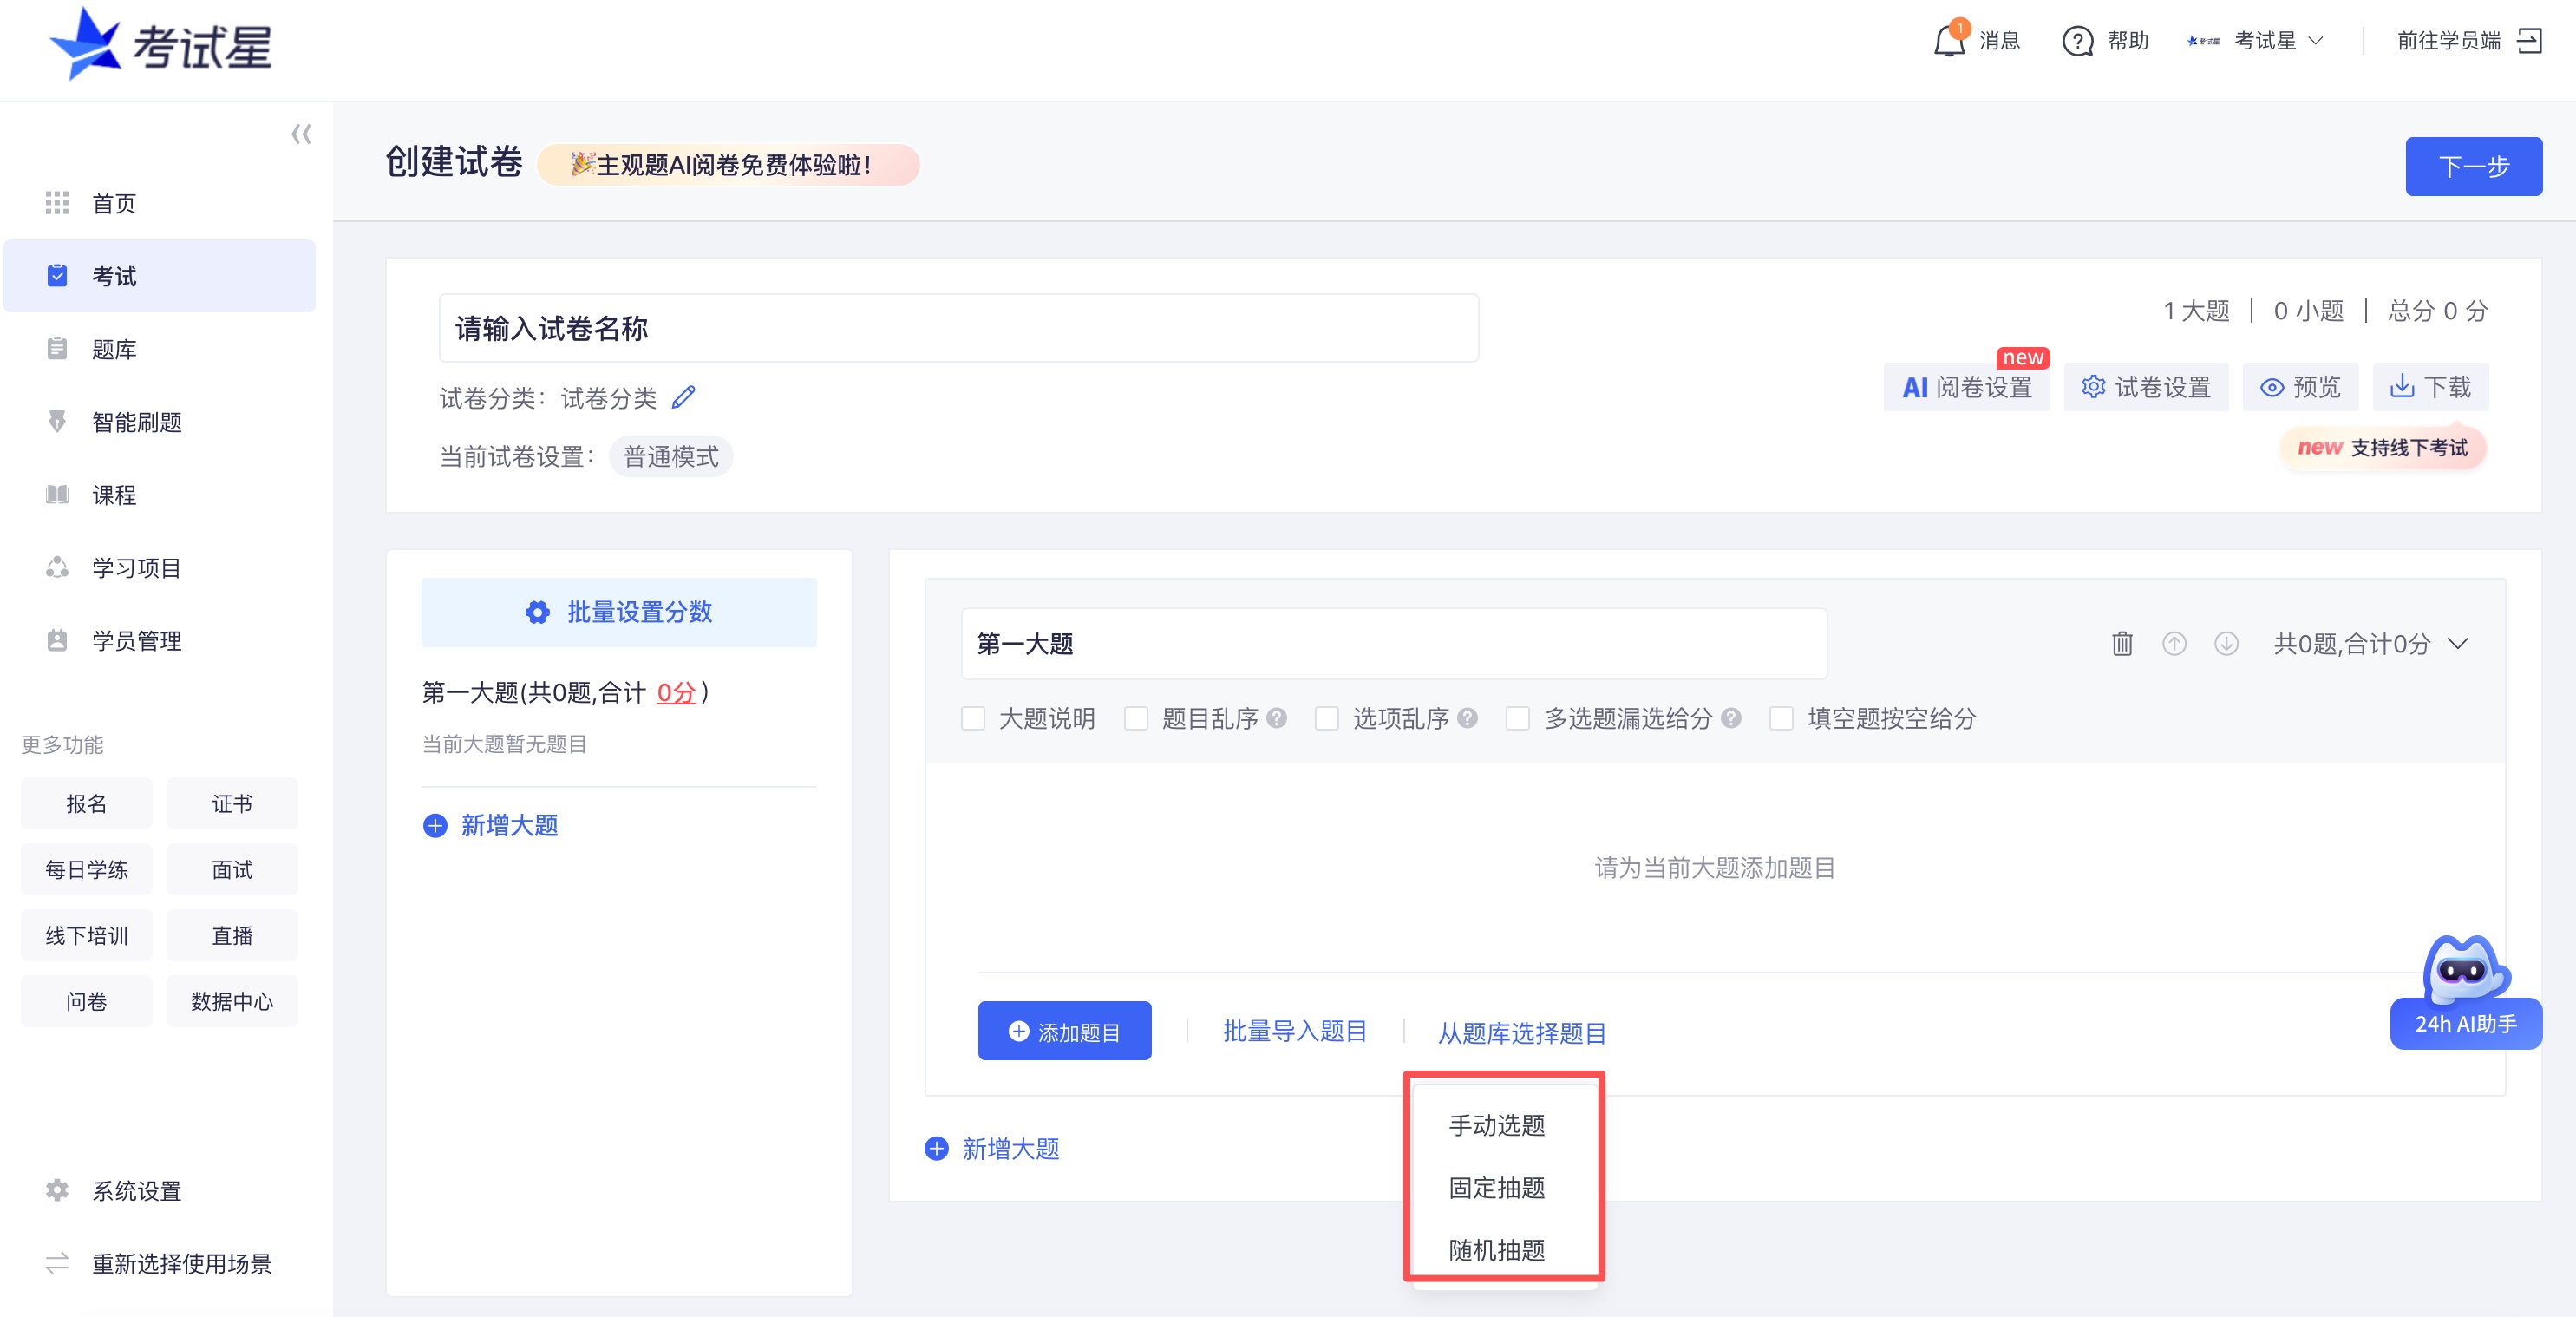The width and height of the screenshot is (2576, 1317).
Task: Enable the 多选题漏选给分 checkbox
Action: pos(1518,718)
